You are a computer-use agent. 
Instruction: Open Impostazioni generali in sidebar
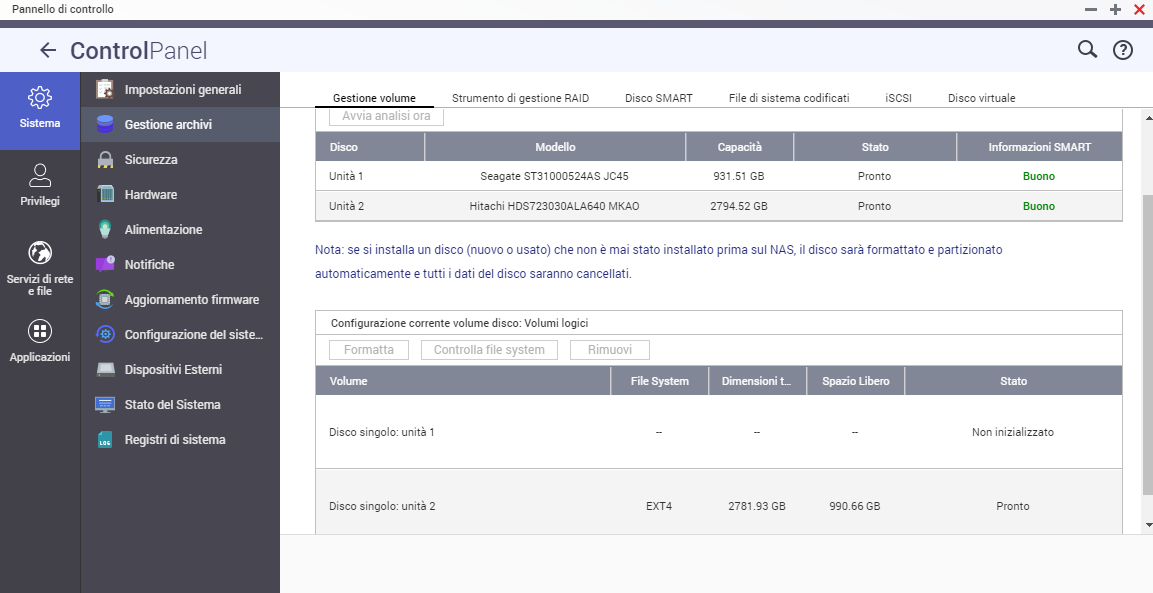(182, 90)
